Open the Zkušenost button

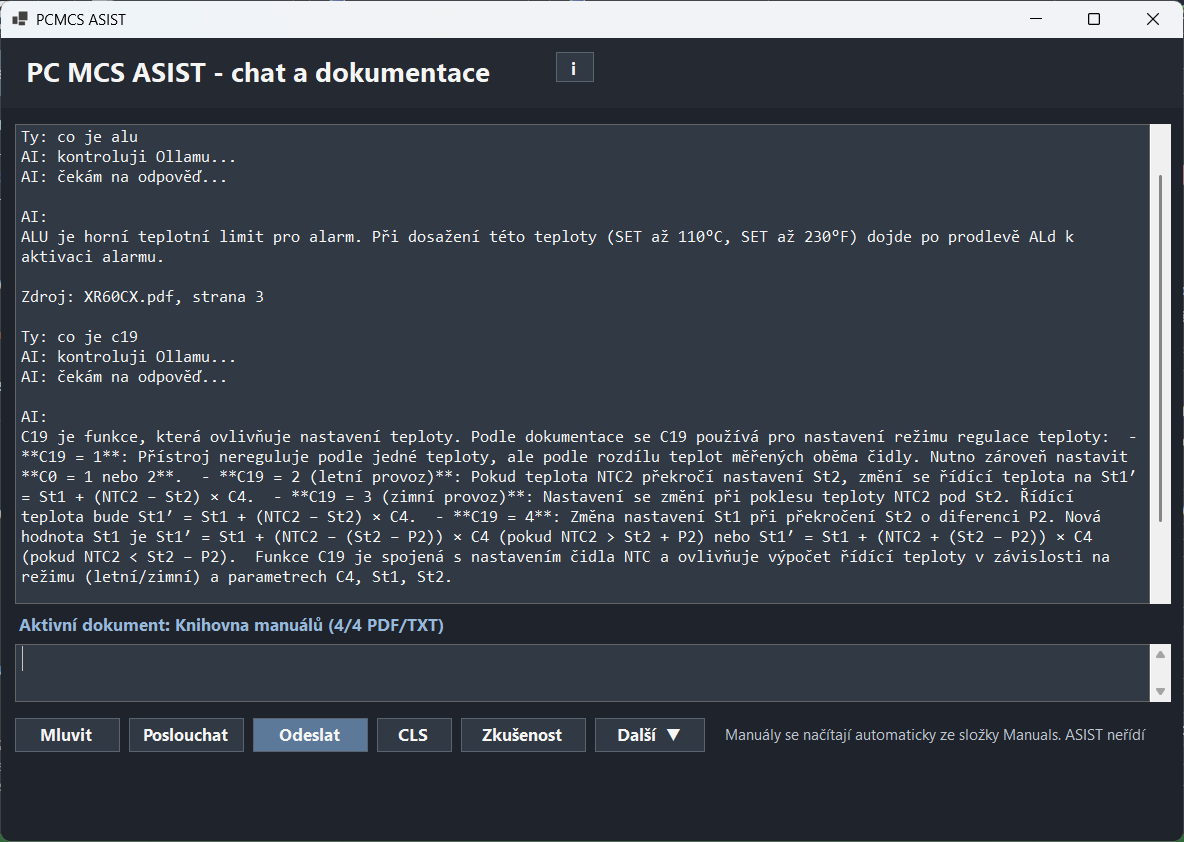(523, 735)
